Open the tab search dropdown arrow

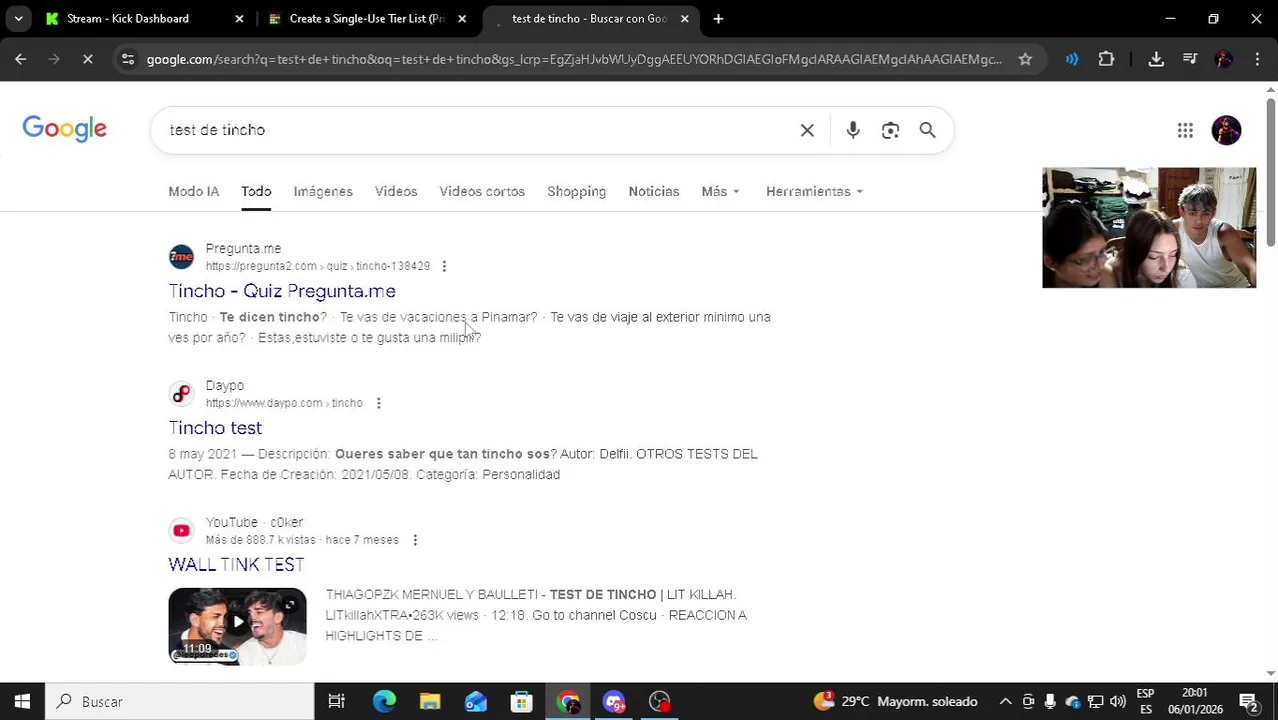point(18,18)
